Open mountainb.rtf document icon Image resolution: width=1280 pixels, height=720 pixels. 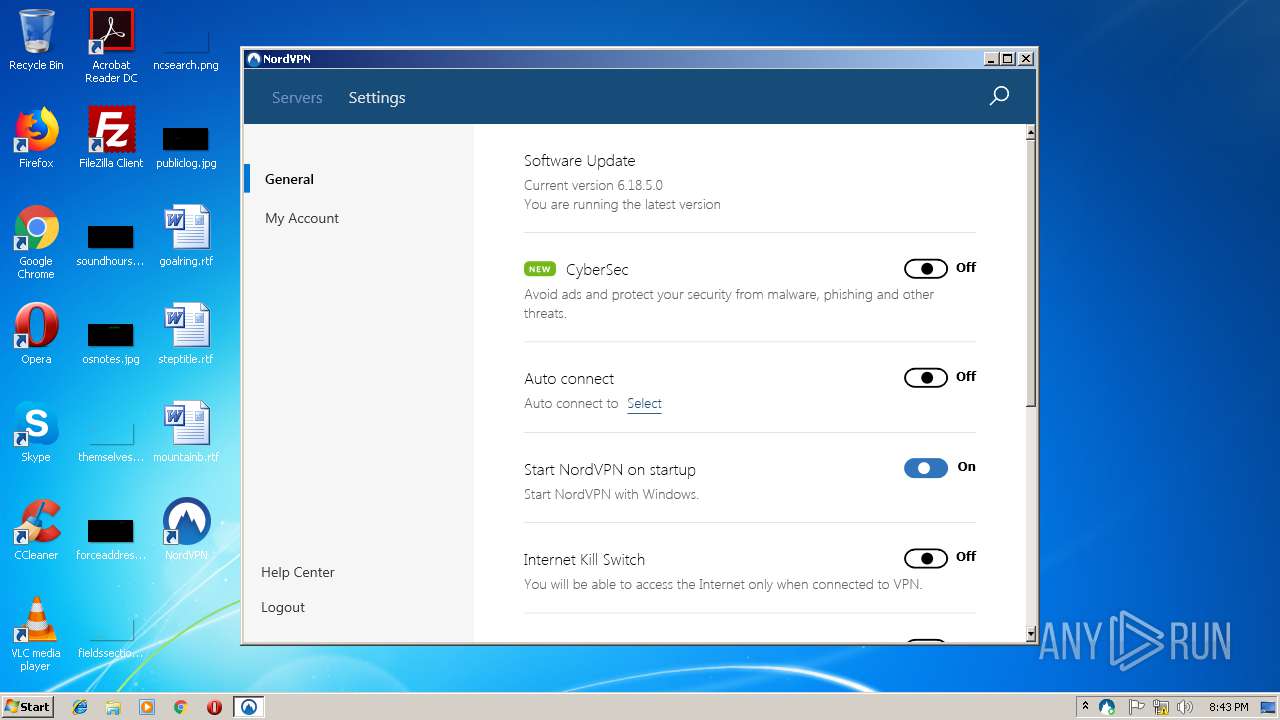tap(186, 432)
